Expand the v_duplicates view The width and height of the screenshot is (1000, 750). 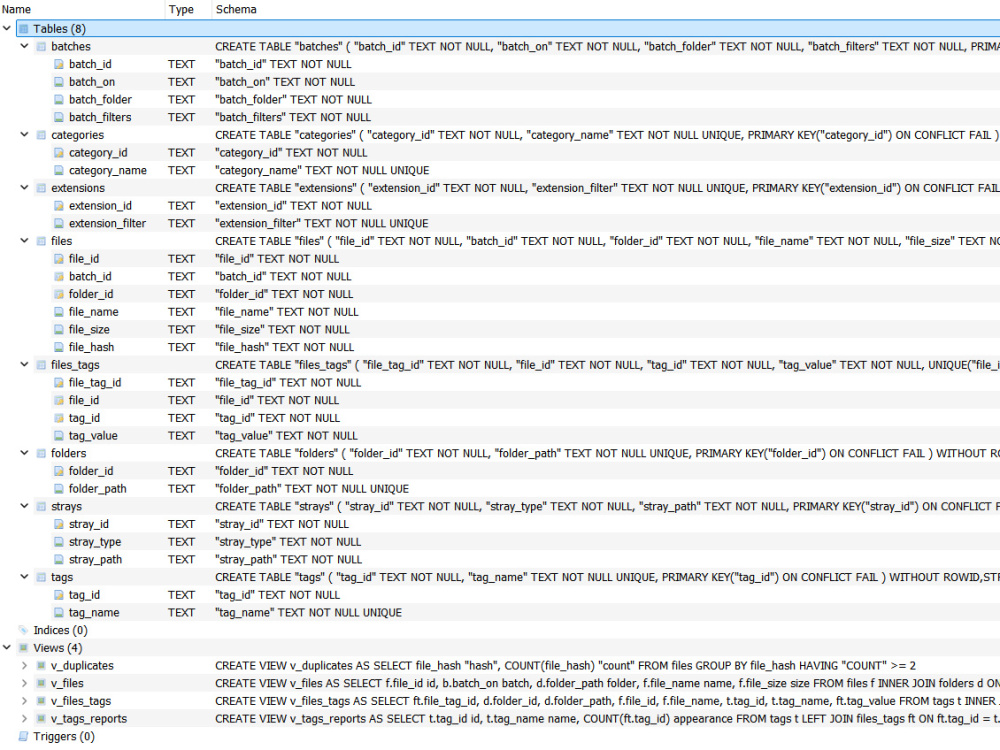tap(24, 665)
